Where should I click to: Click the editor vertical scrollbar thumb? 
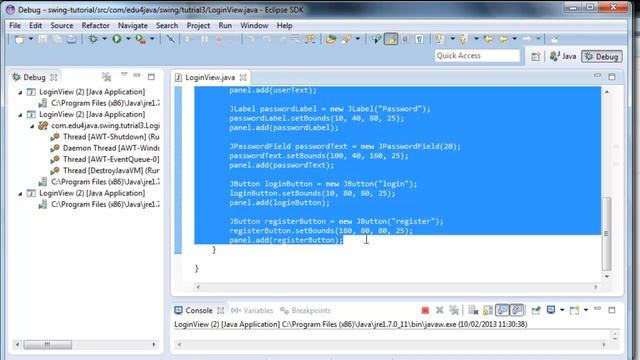pos(607,233)
